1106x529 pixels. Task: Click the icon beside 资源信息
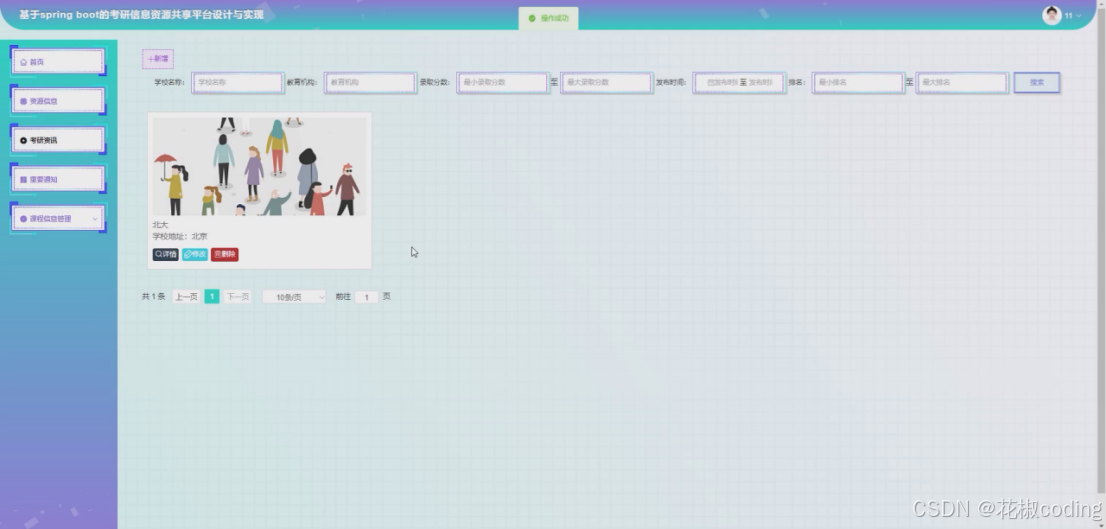pos(23,101)
